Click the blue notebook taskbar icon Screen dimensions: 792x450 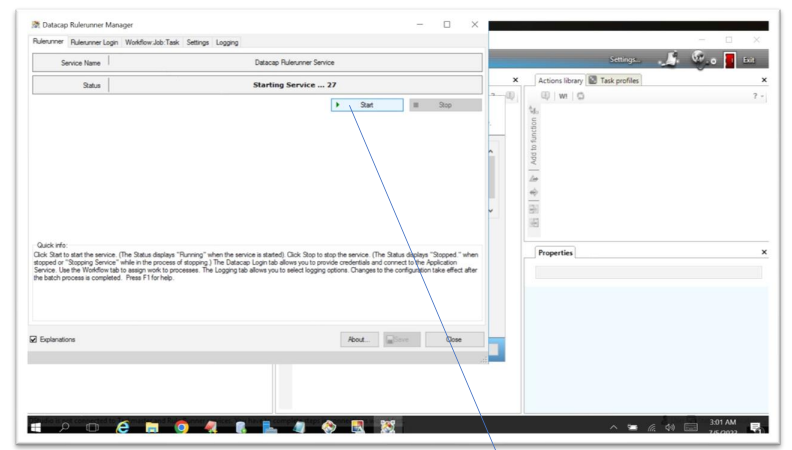pos(299,427)
